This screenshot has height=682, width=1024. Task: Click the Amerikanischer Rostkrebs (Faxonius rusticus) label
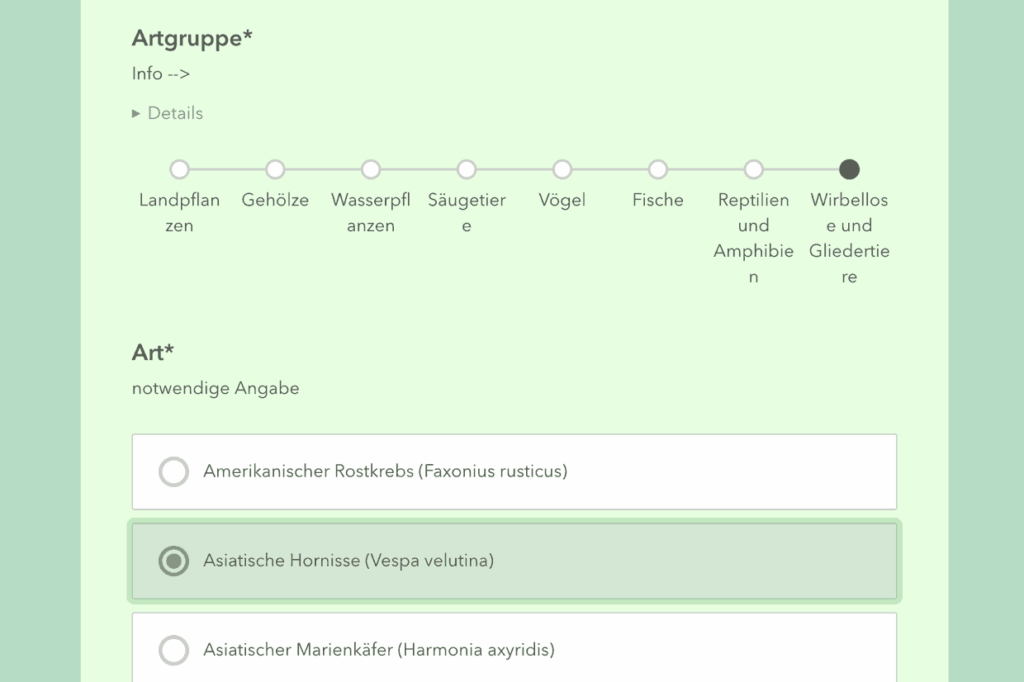(x=385, y=471)
